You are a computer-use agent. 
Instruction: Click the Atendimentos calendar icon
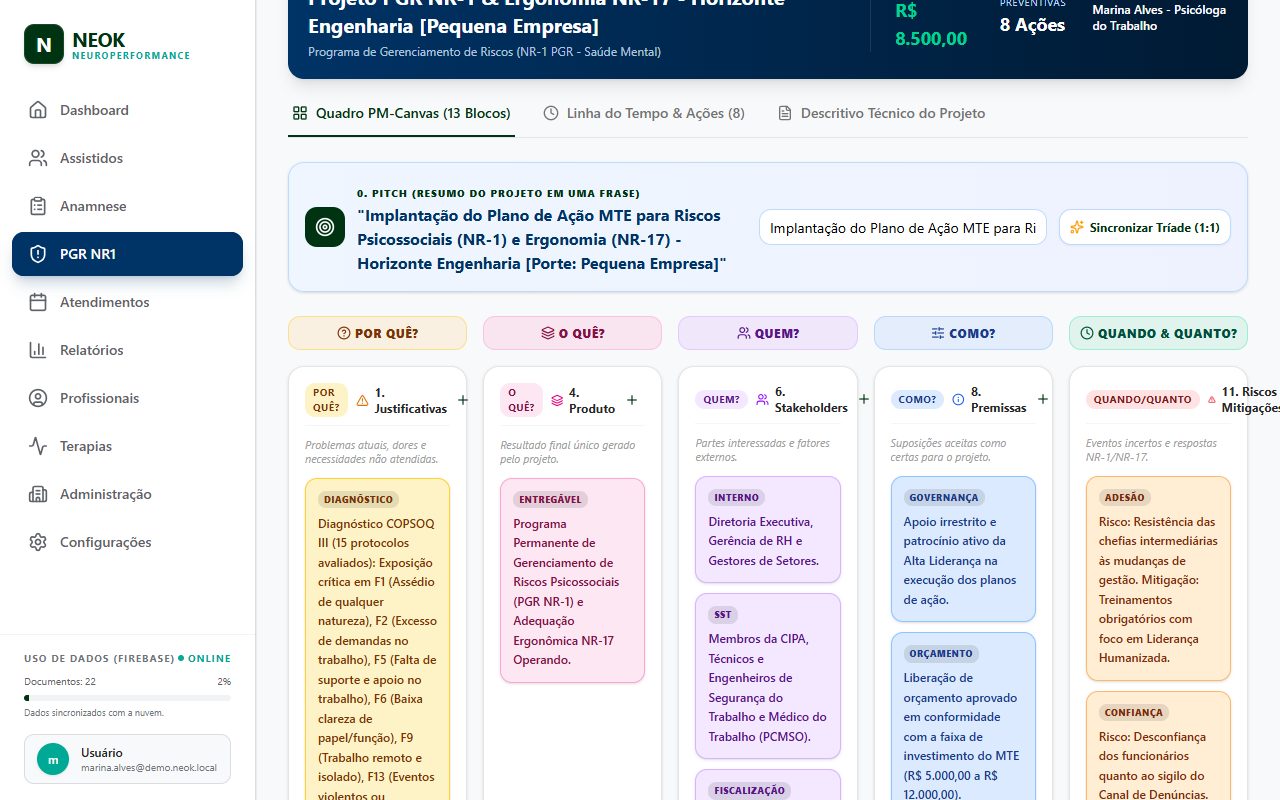click(38, 302)
